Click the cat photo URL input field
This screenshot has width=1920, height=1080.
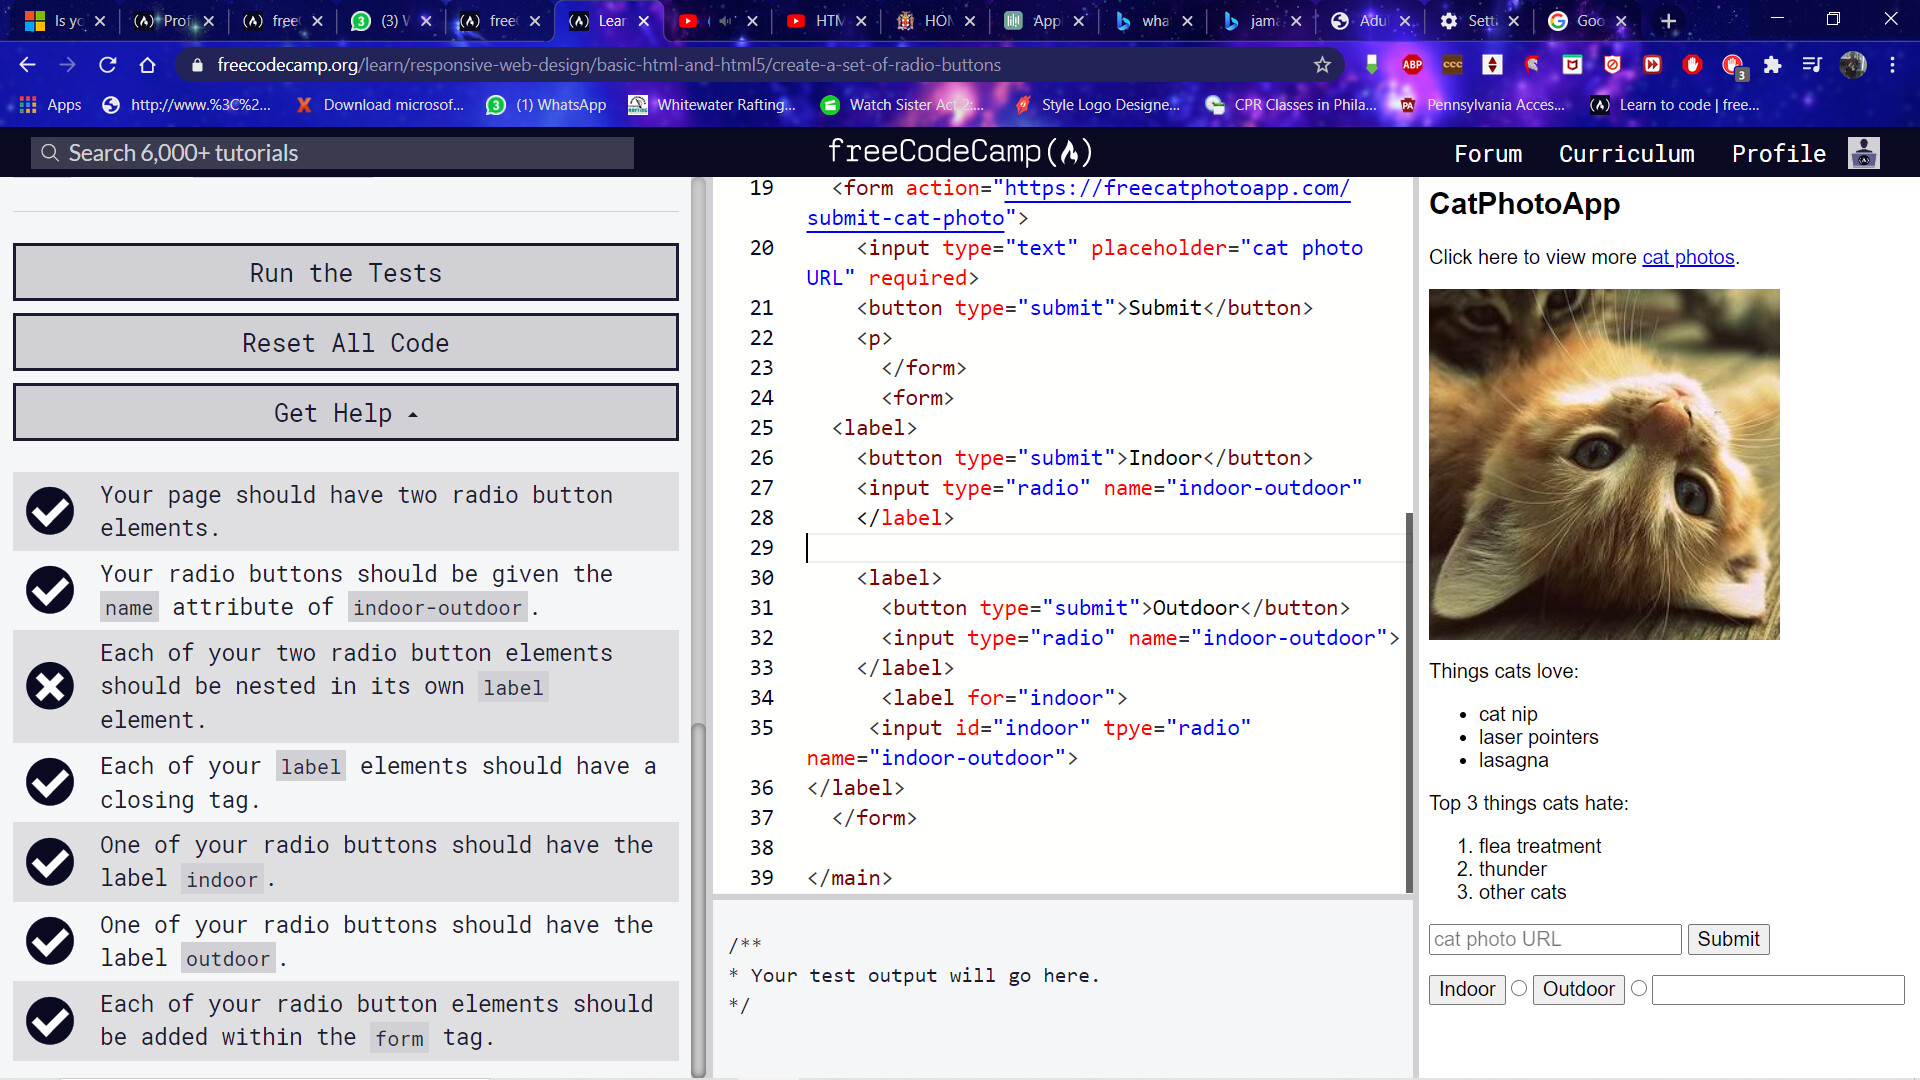[x=1554, y=939]
